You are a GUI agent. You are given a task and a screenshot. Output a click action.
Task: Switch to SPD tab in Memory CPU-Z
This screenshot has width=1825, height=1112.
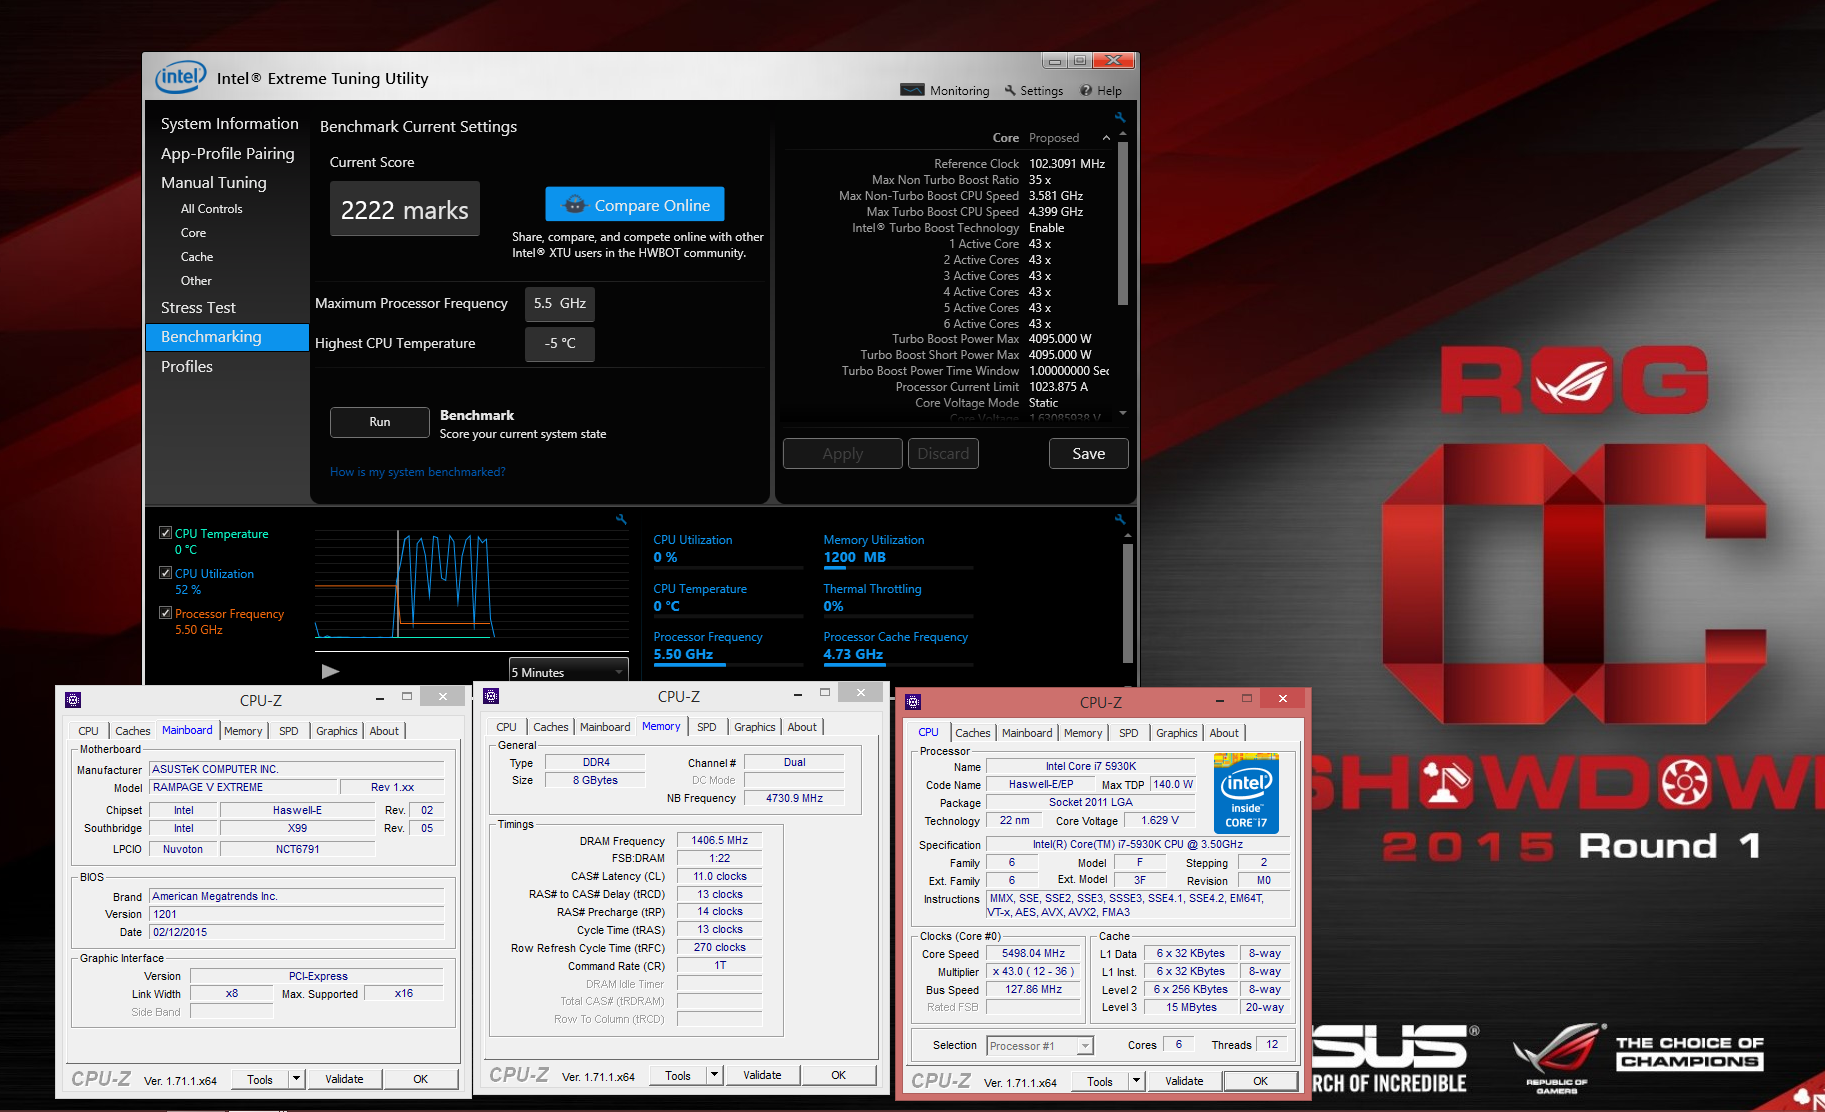[x=707, y=727]
